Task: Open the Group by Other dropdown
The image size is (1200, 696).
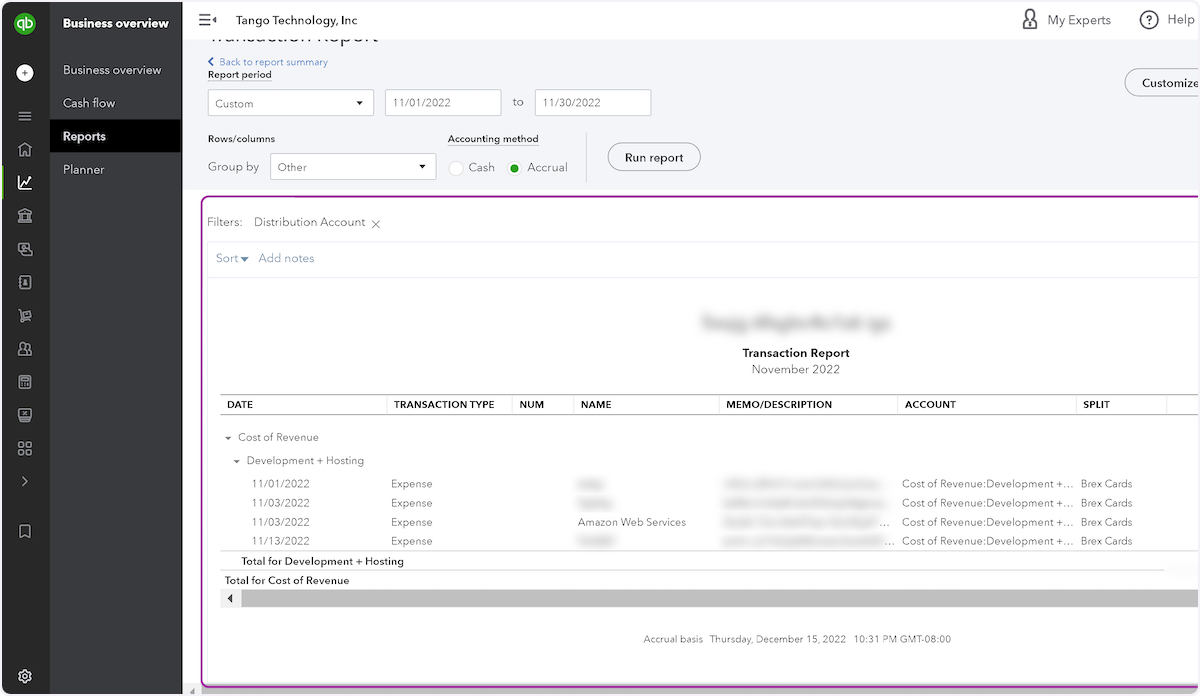Action: click(353, 167)
